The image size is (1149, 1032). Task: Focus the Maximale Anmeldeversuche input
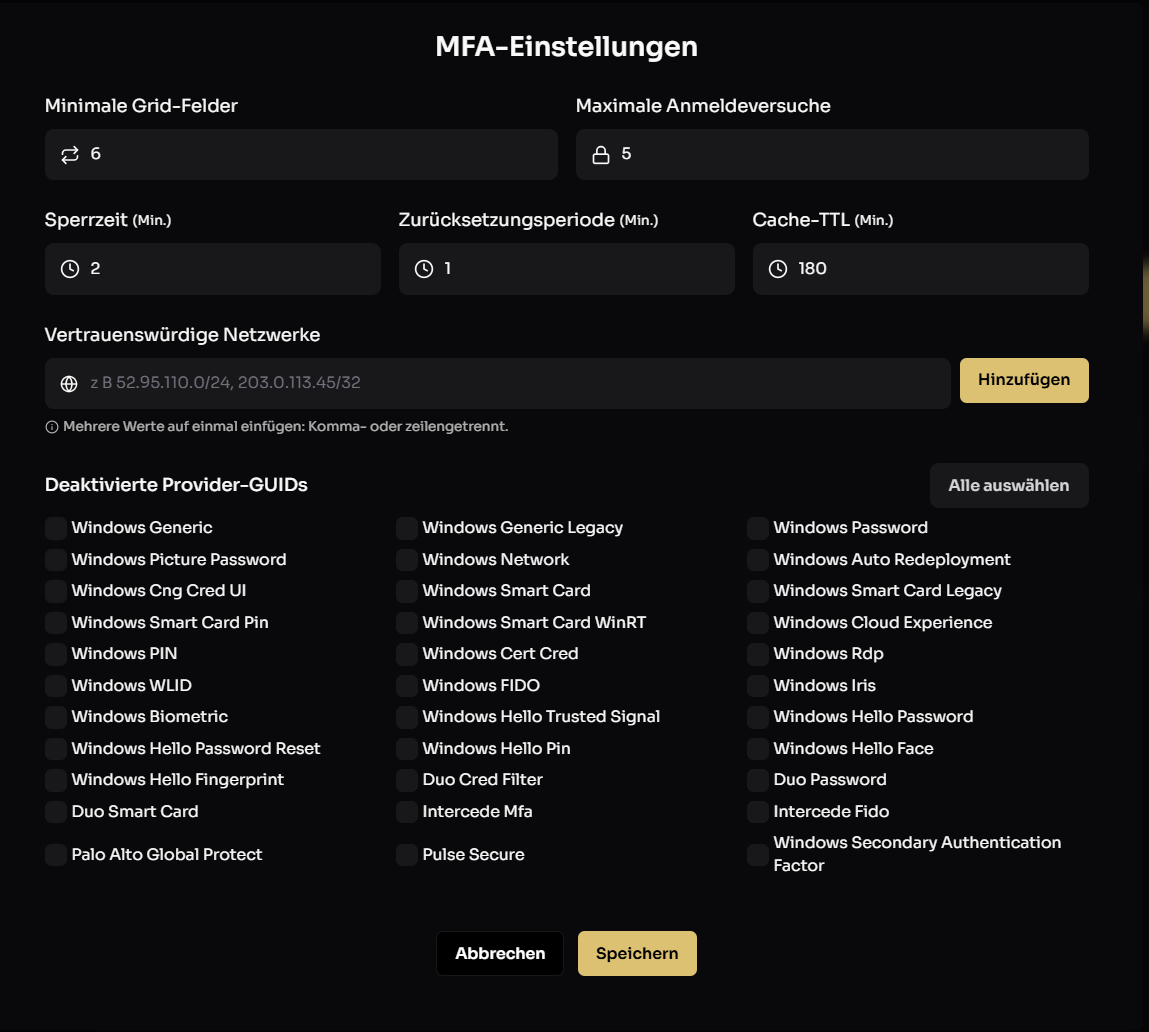click(832, 155)
